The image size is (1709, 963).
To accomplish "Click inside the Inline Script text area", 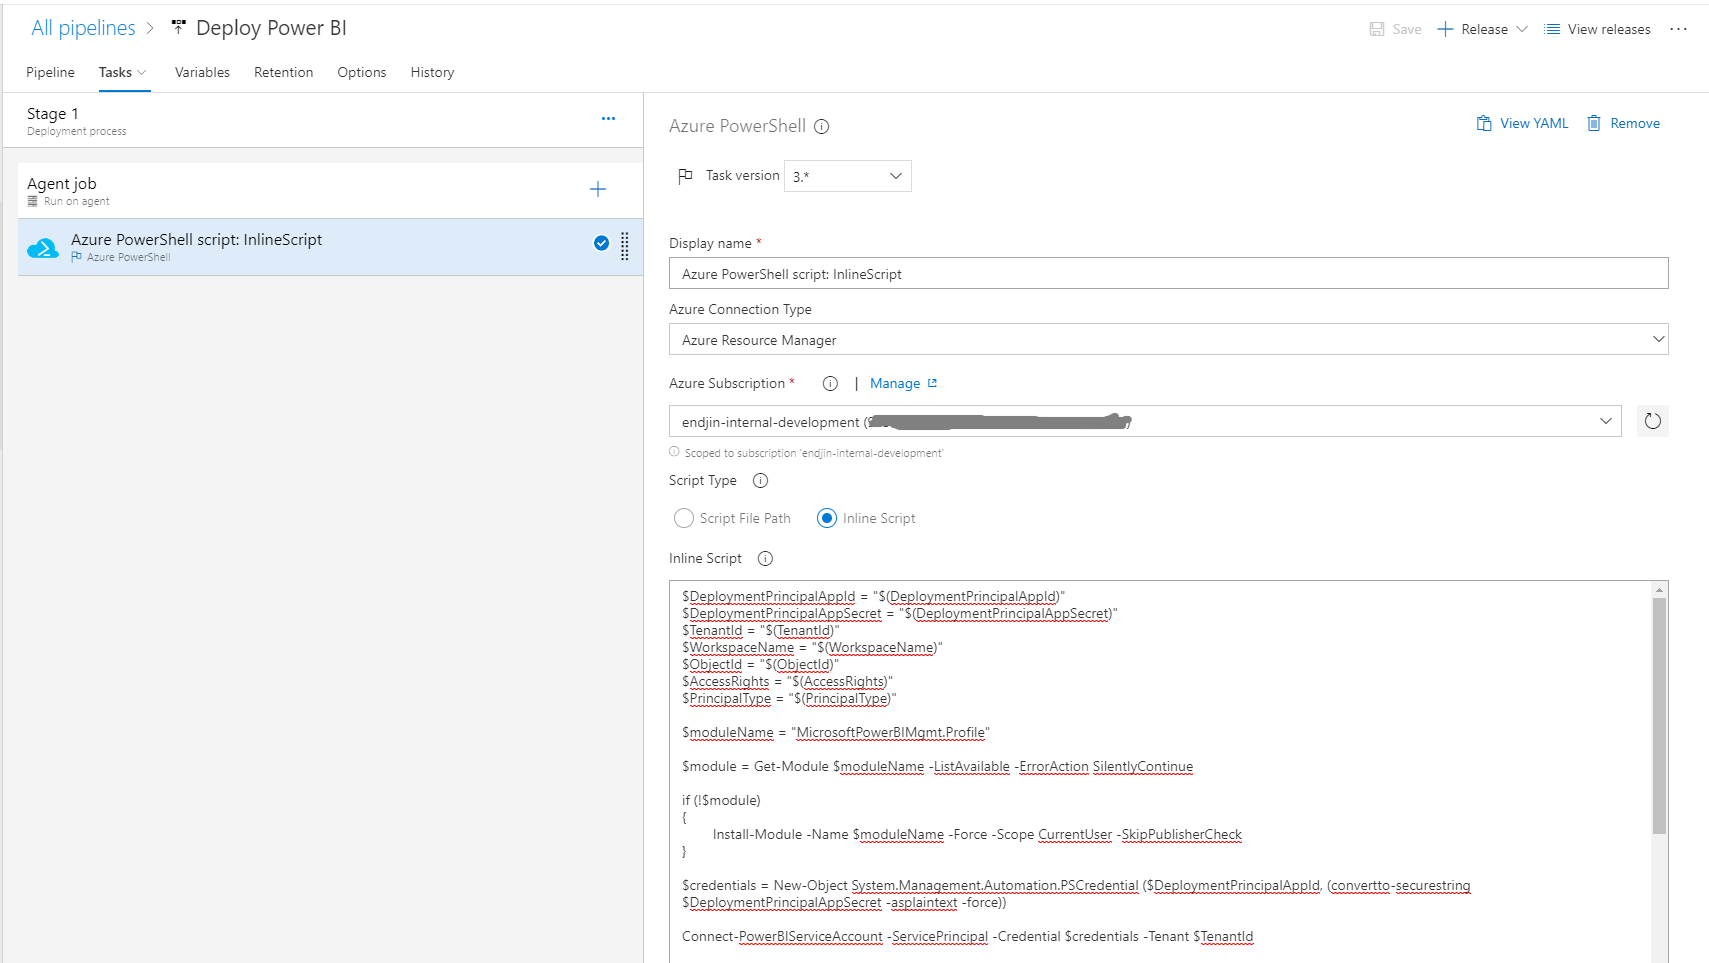I will pyautogui.click(x=1160, y=771).
